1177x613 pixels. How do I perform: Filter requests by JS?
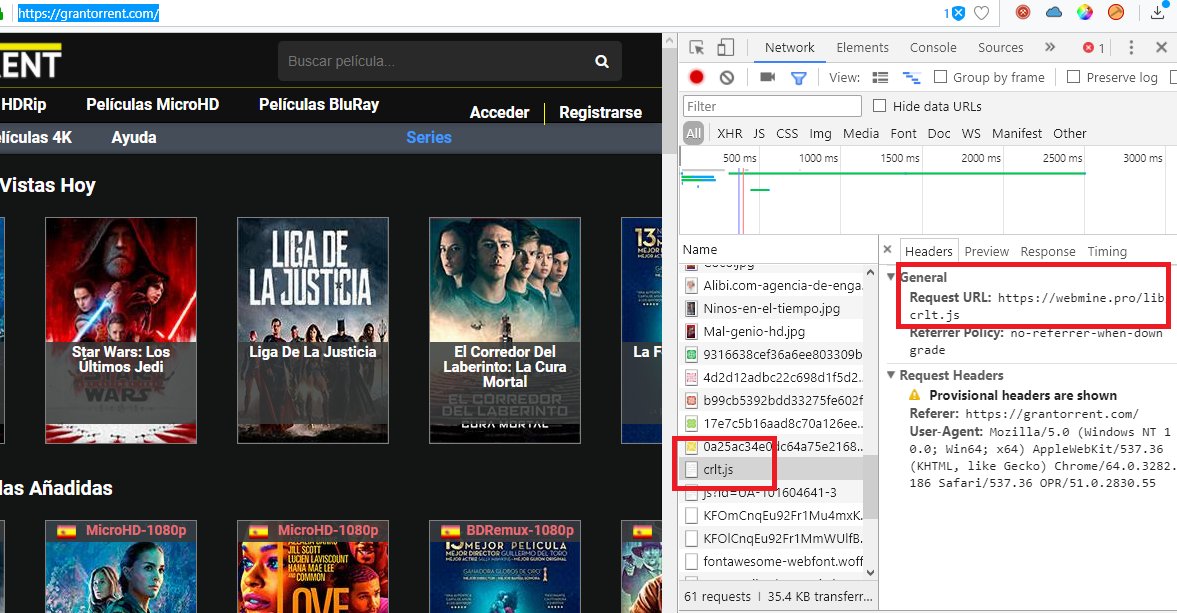click(x=759, y=133)
